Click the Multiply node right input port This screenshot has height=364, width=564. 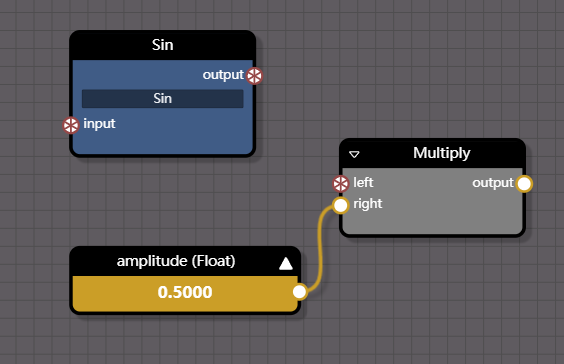click(x=341, y=205)
